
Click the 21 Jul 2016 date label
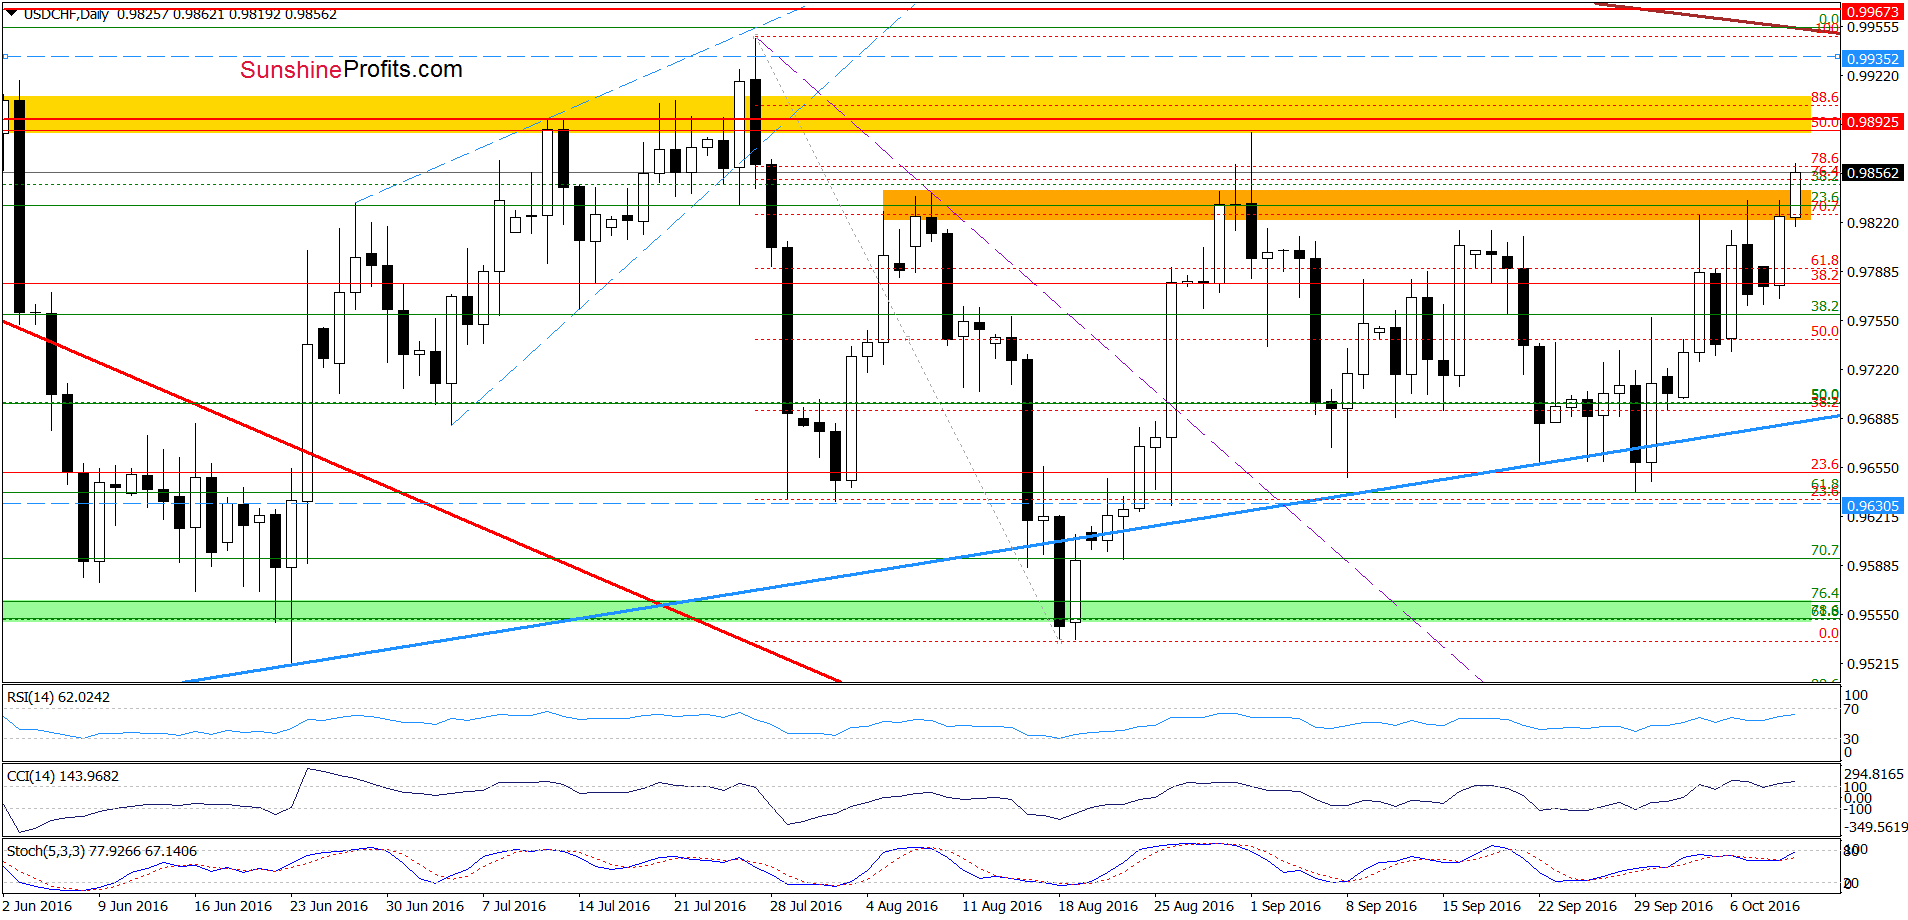pos(710,906)
